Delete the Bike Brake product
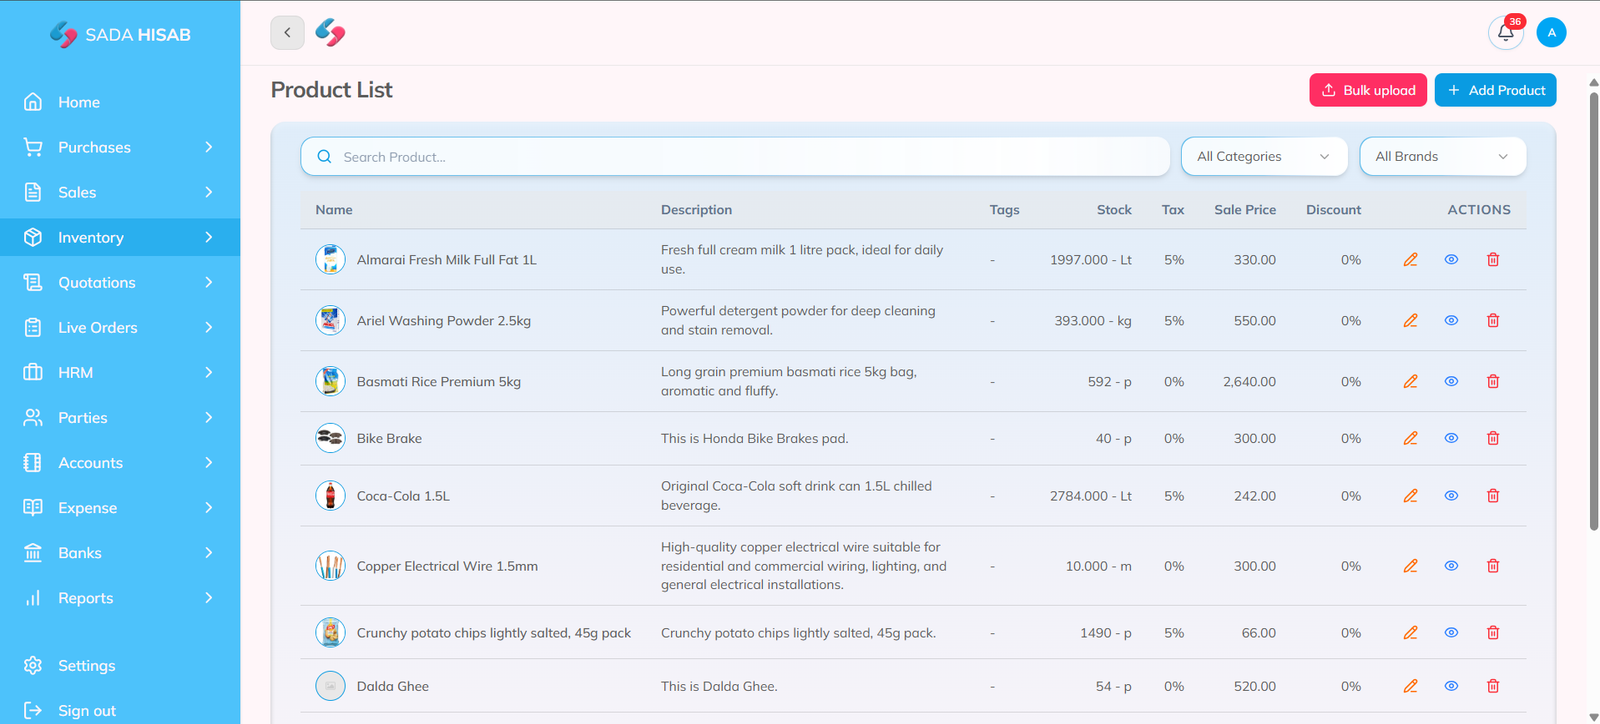1600x724 pixels. tap(1493, 439)
